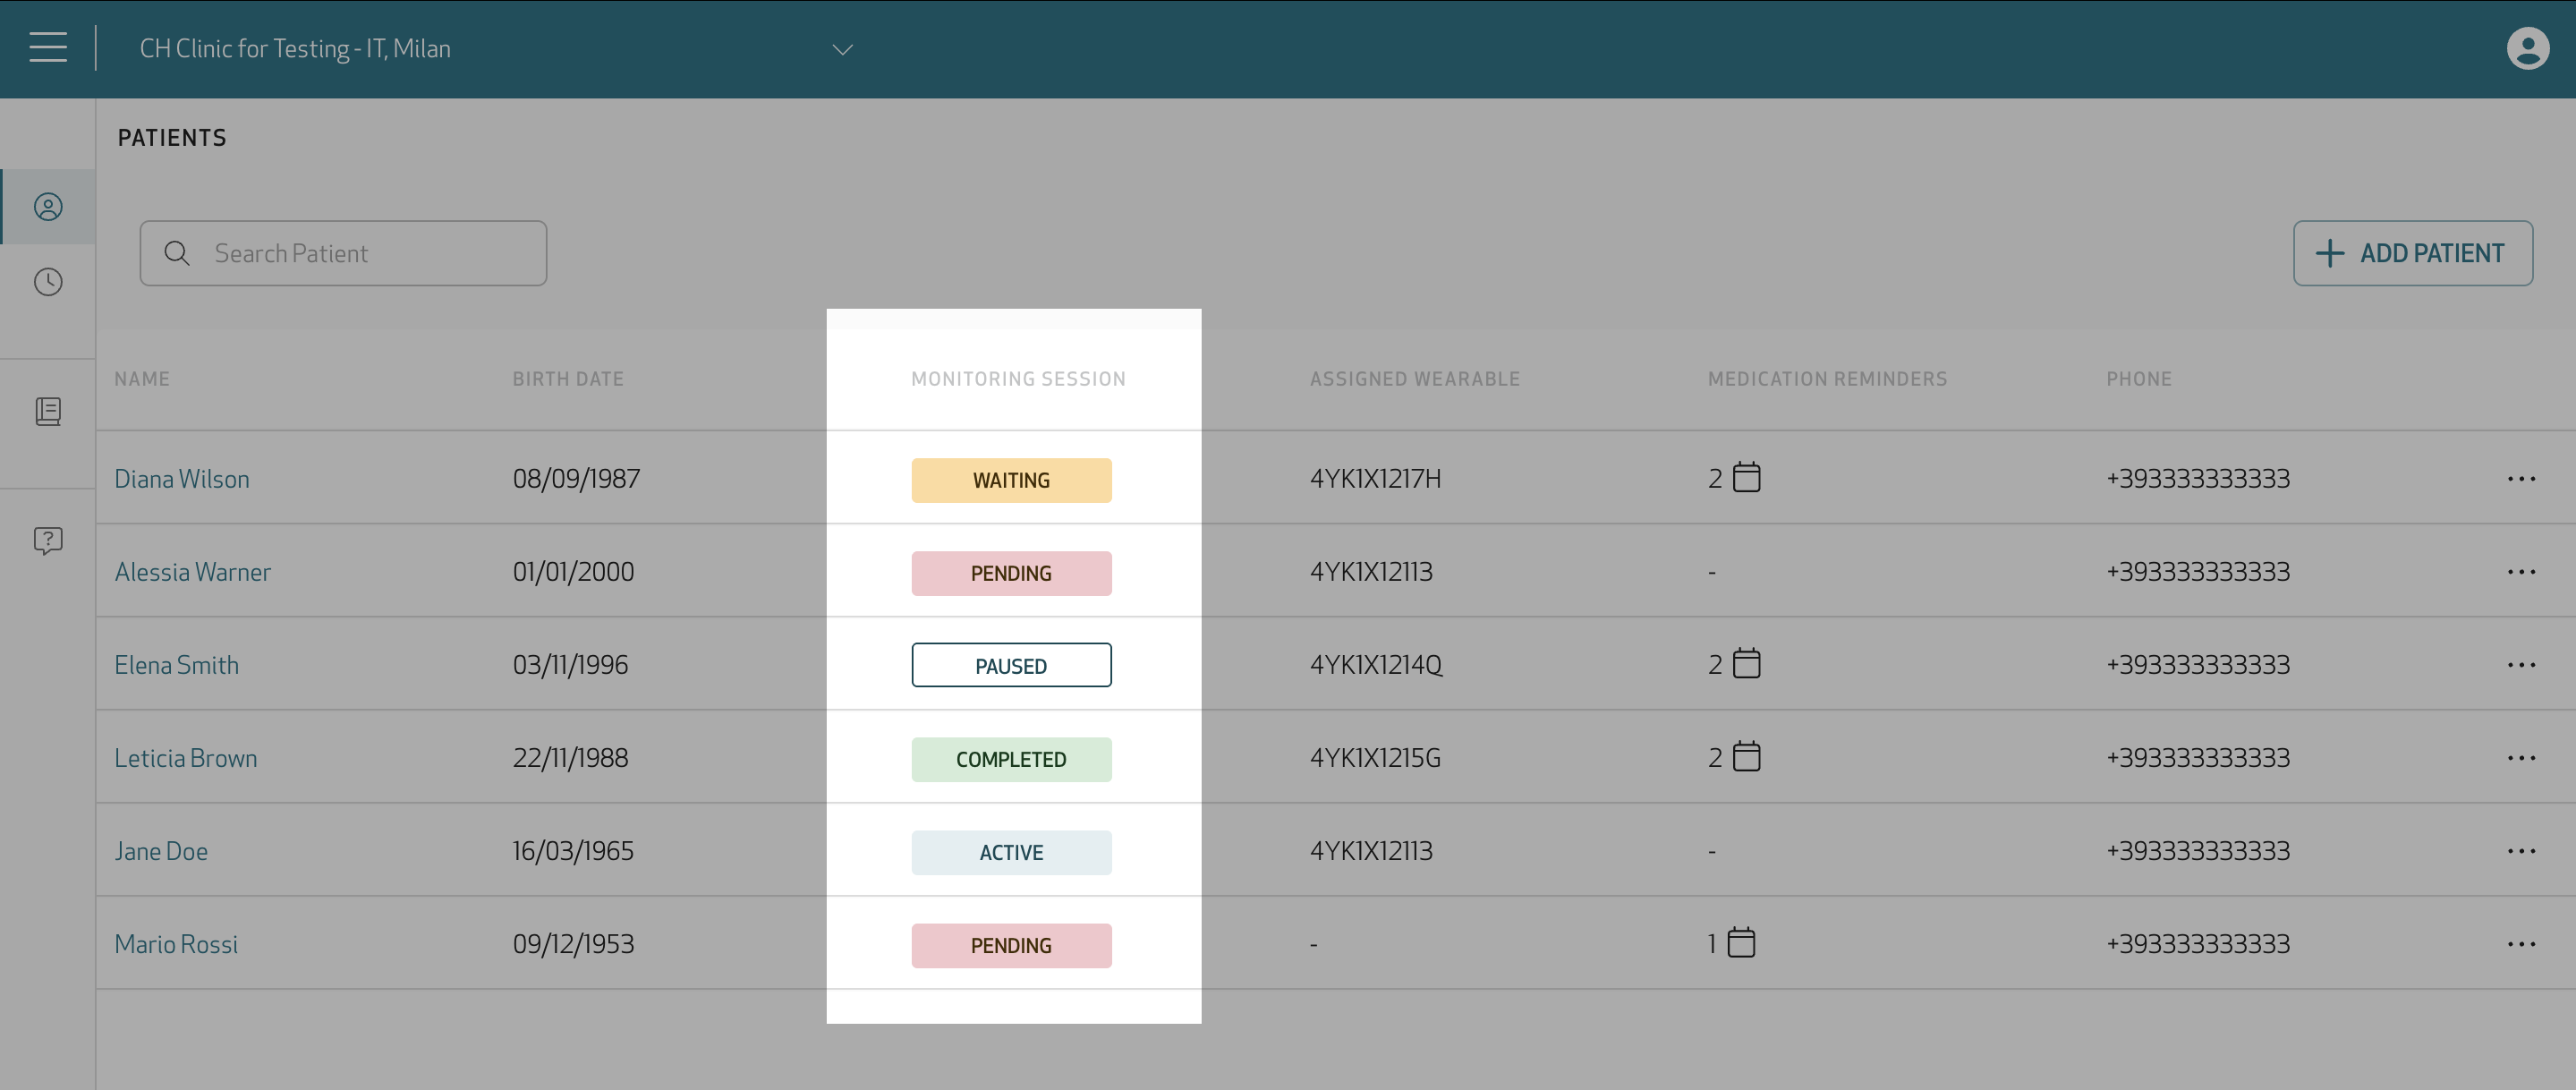
Task: Select birth date 22/11/1988
Action: coord(570,757)
